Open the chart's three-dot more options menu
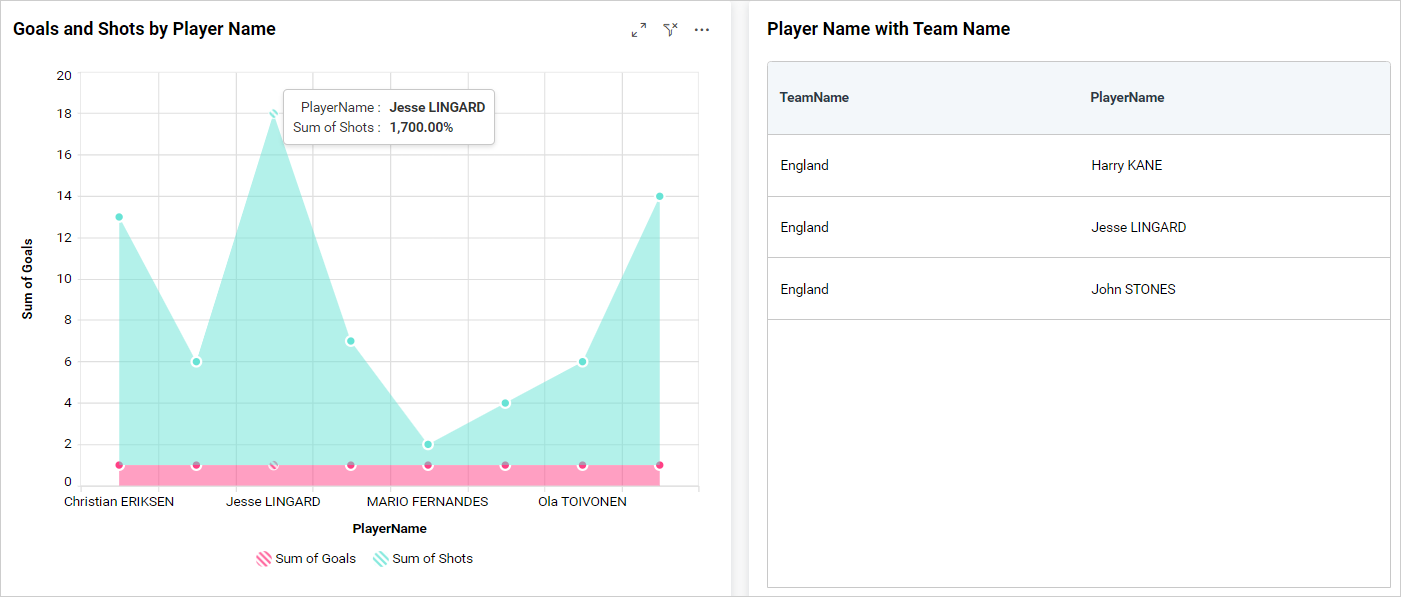 [x=702, y=30]
